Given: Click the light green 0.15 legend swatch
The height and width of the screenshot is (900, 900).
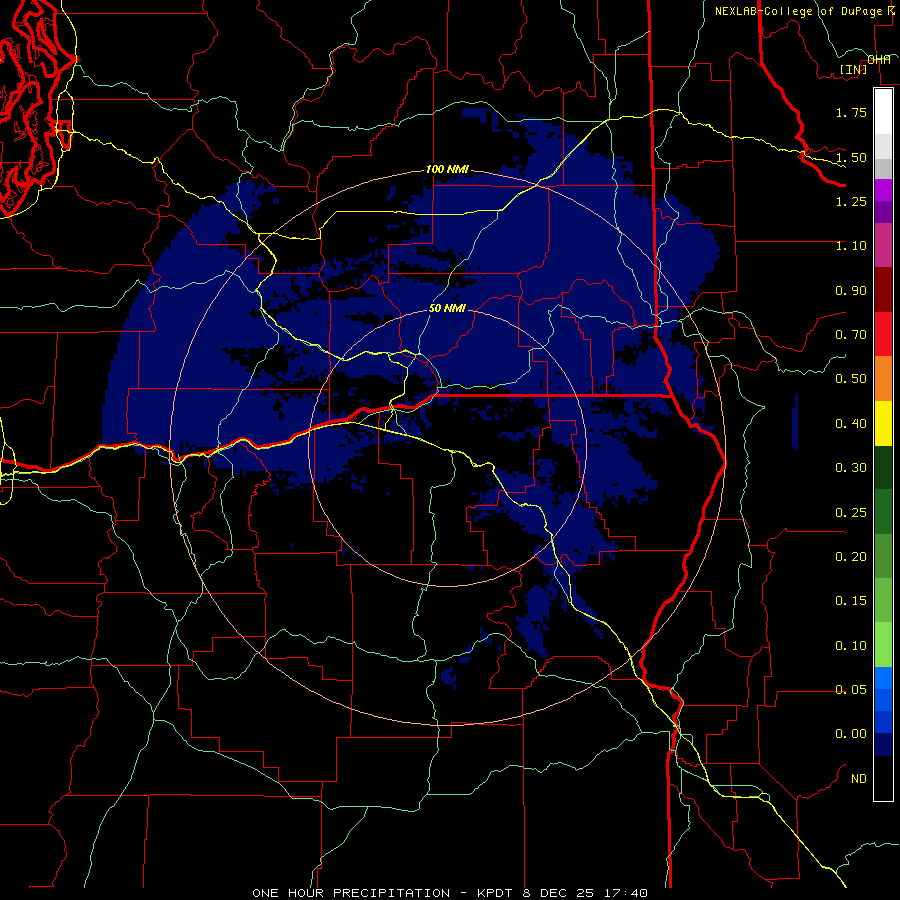Looking at the screenshot, I should point(883,600).
